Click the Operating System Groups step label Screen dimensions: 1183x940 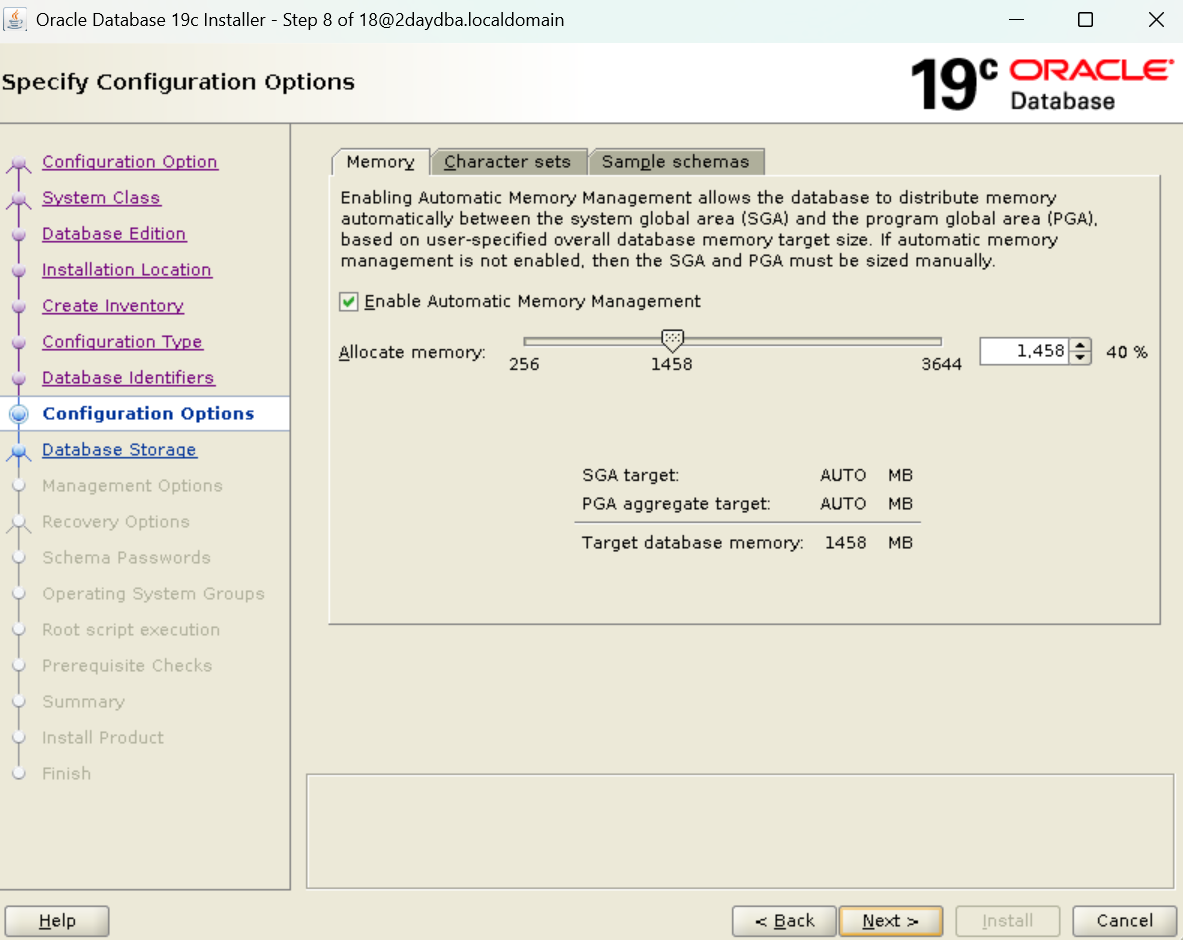[x=153, y=594]
